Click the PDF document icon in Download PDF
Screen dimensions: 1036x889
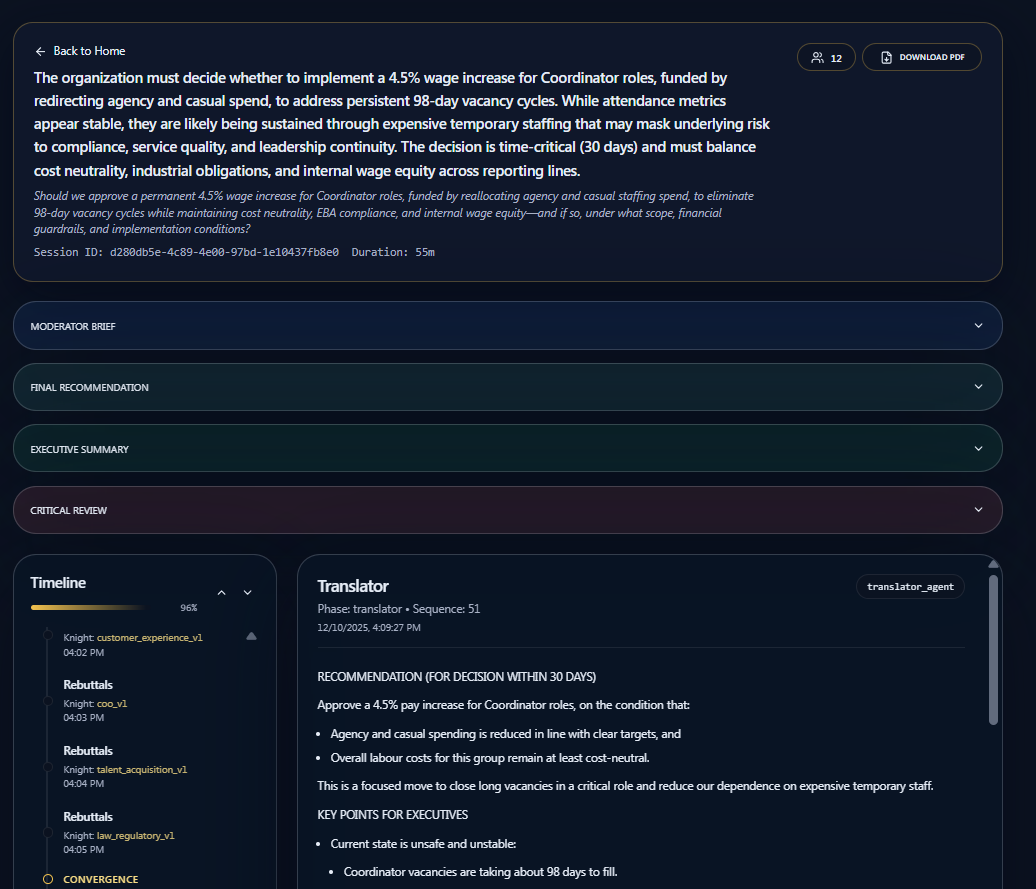pyautogui.click(x=884, y=57)
